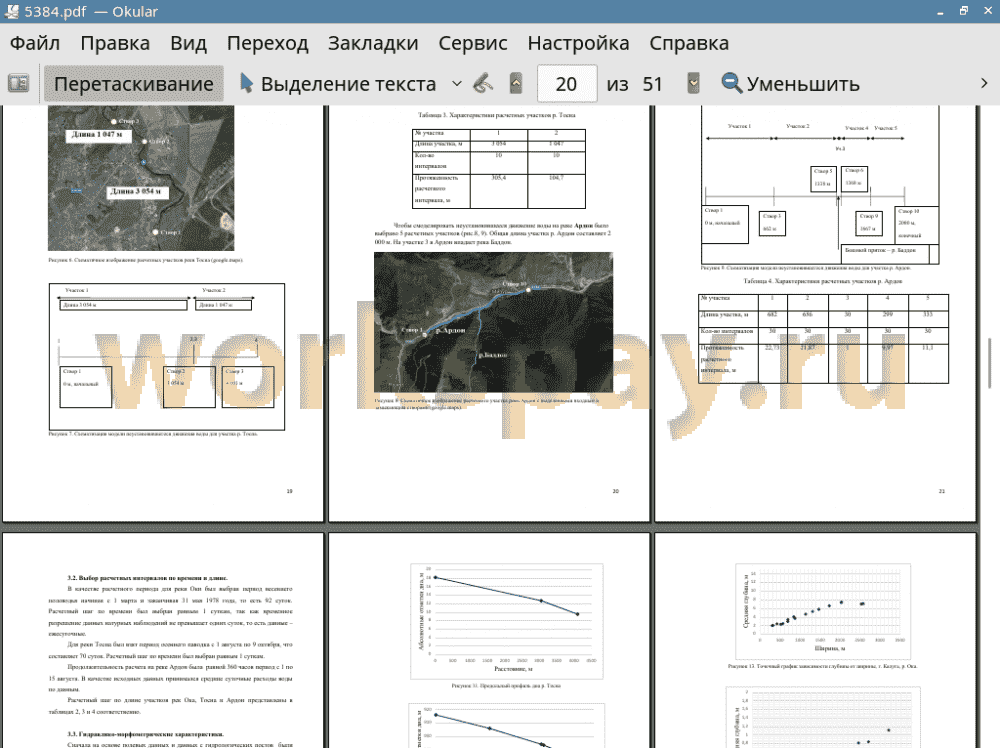The width and height of the screenshot is (1000, 748).
Task: Open the Закладки menu
Action: pyautogui.click(x=373, y=43)
